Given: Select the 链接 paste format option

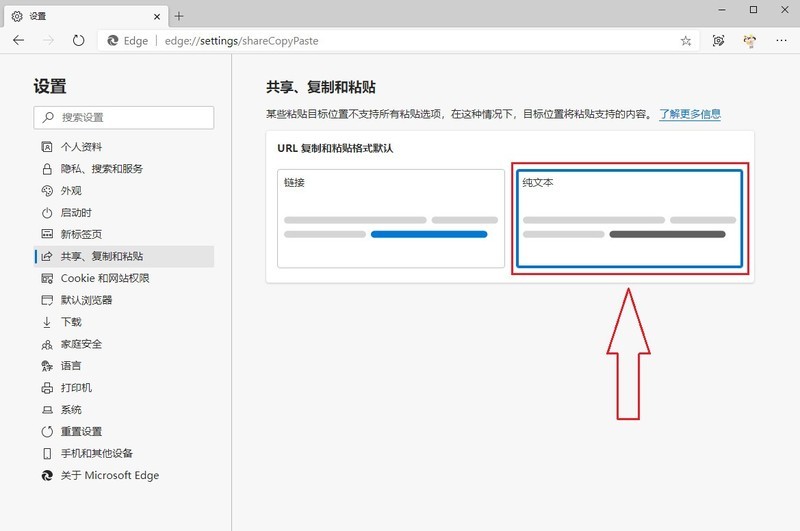Looking at the screenshot, I should click(391, 218).
